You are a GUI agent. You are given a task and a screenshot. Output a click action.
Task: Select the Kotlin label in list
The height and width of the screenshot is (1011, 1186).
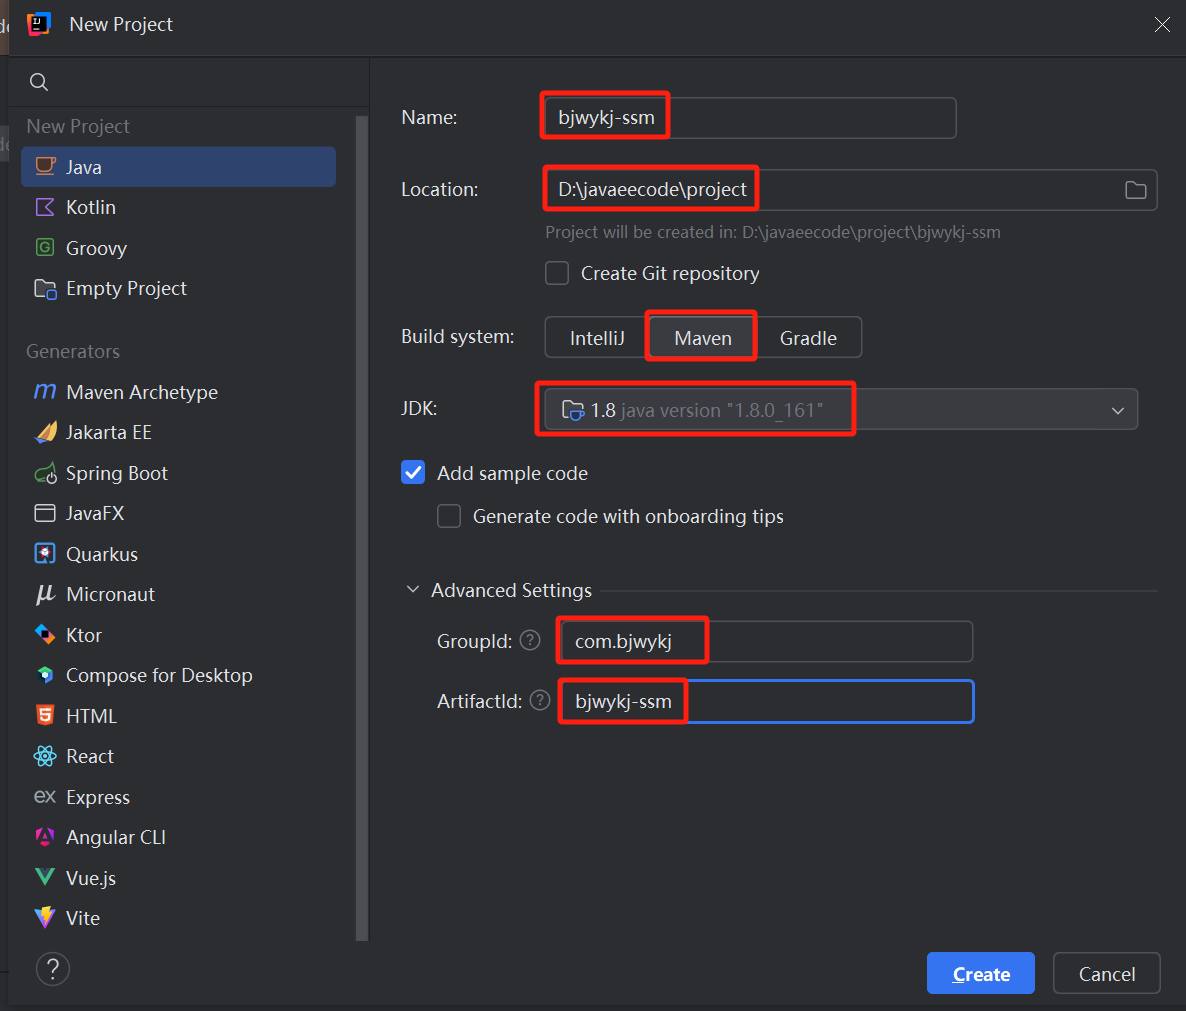pyautogui.click(x=91, y=207)
